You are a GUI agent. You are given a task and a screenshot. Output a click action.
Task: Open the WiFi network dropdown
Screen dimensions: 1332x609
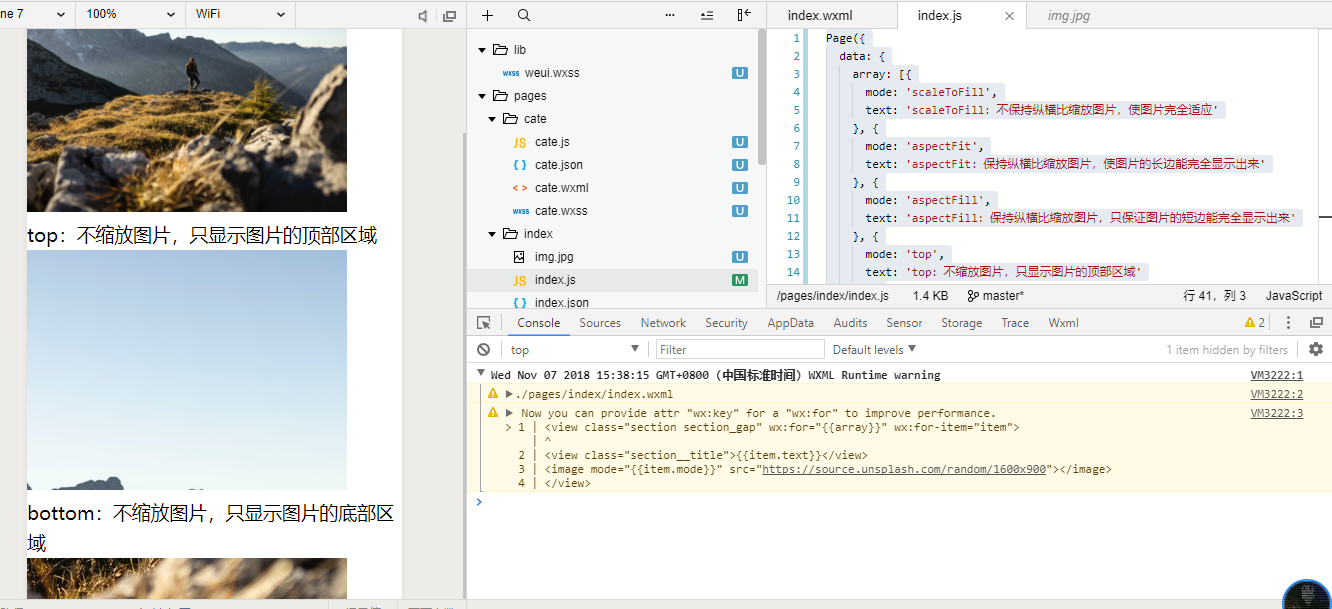pyautogui.click(x=240, y=15)
